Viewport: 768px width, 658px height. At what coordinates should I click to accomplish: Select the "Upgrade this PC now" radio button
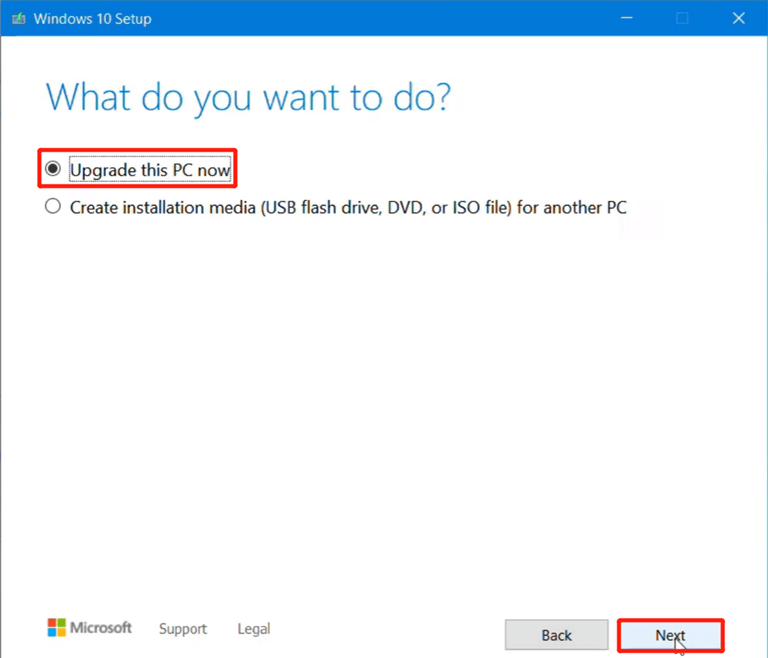[x=53, y=169]
